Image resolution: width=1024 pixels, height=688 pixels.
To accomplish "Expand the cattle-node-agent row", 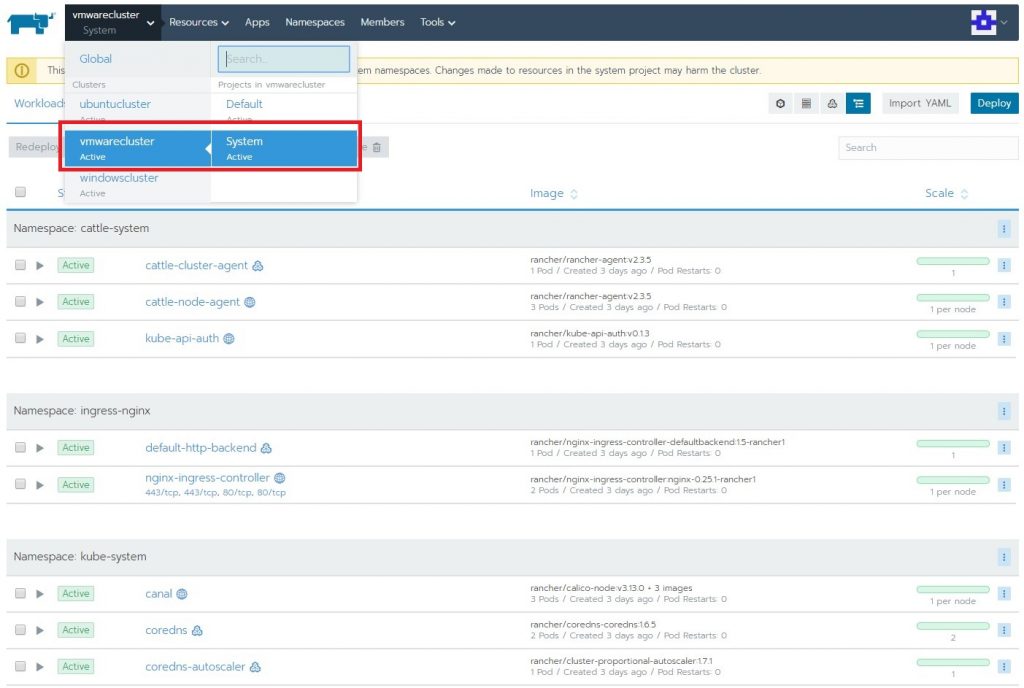I will pos(40,302).
